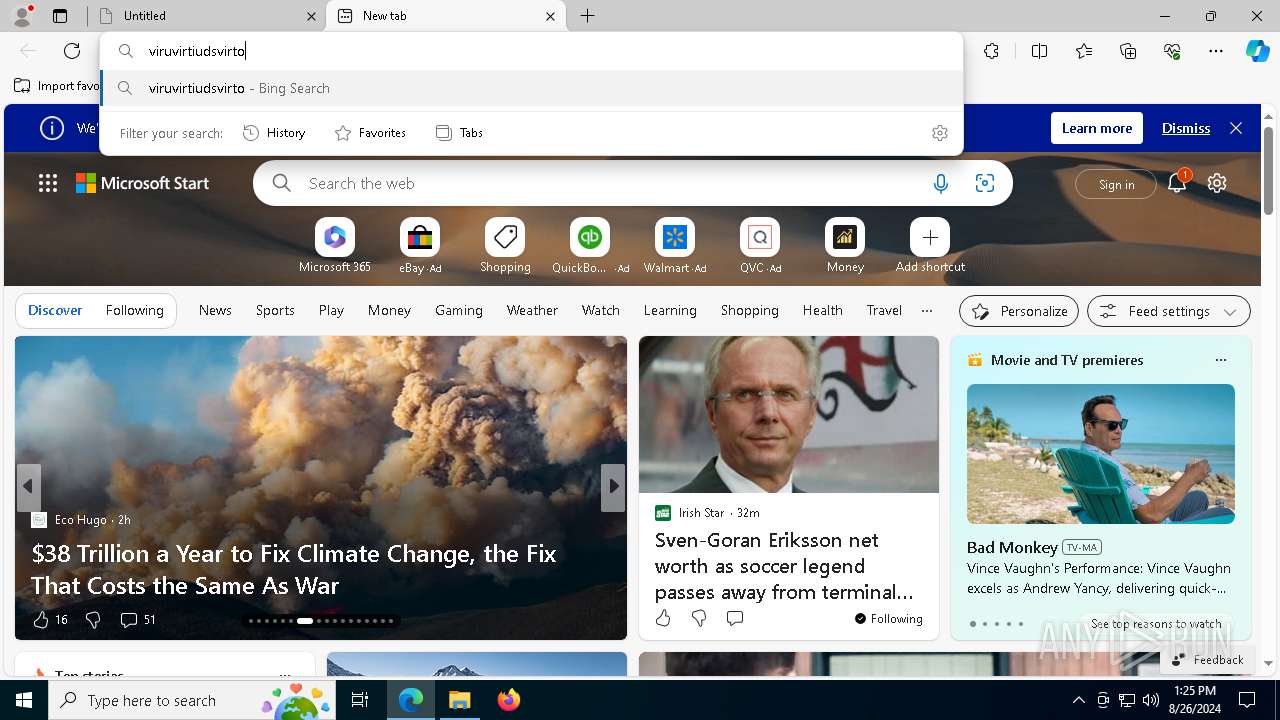Open Copilot sidebar icon

[x=1257, y=51]
